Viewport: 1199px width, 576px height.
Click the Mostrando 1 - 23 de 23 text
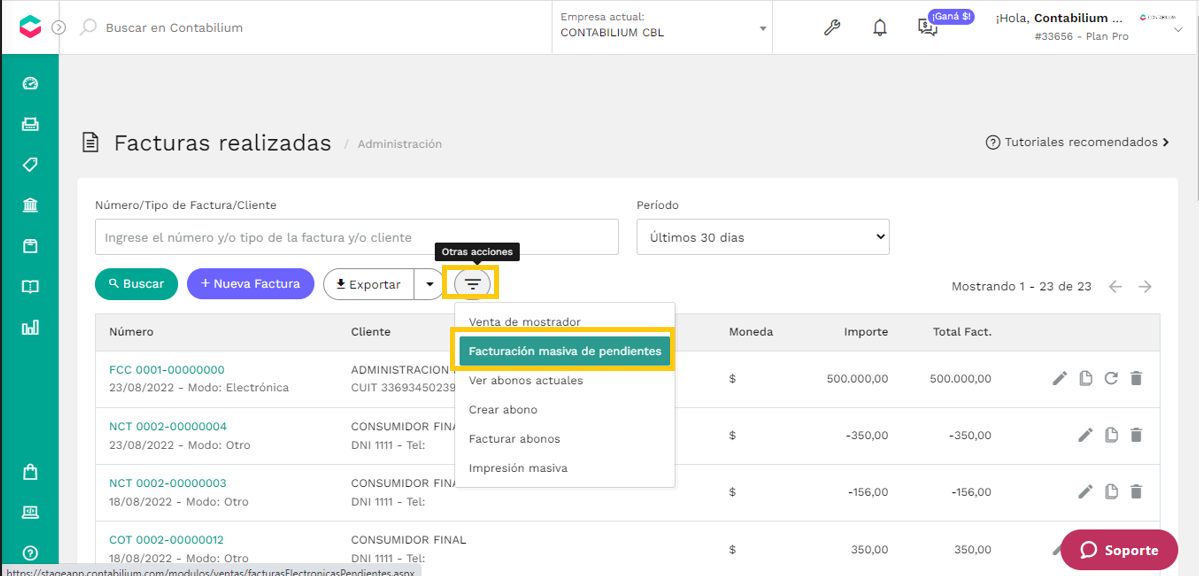(x=1021, y=286)
